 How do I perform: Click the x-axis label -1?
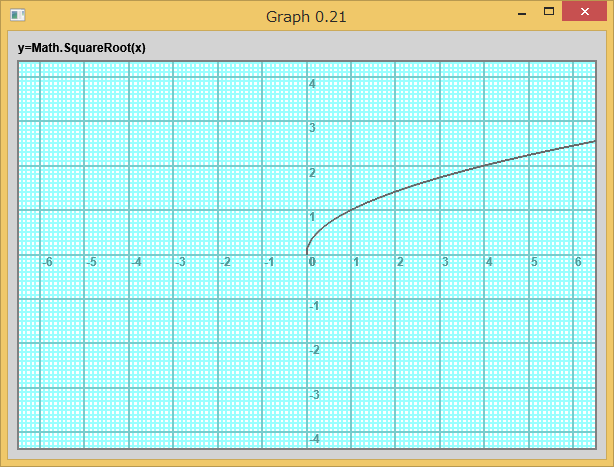pos(269,262)
